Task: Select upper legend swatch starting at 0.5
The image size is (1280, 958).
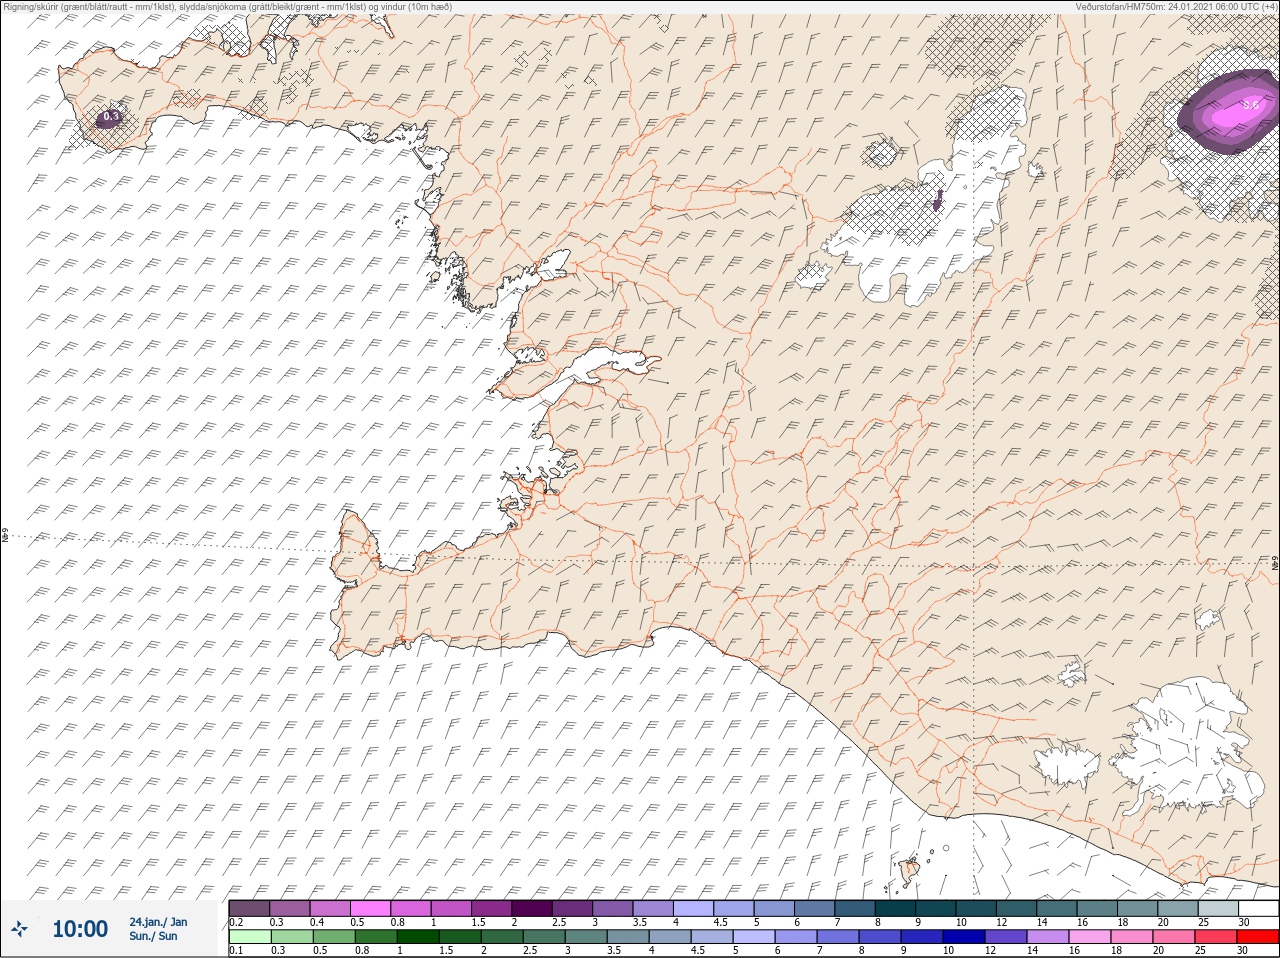Action: click(371, 908)
